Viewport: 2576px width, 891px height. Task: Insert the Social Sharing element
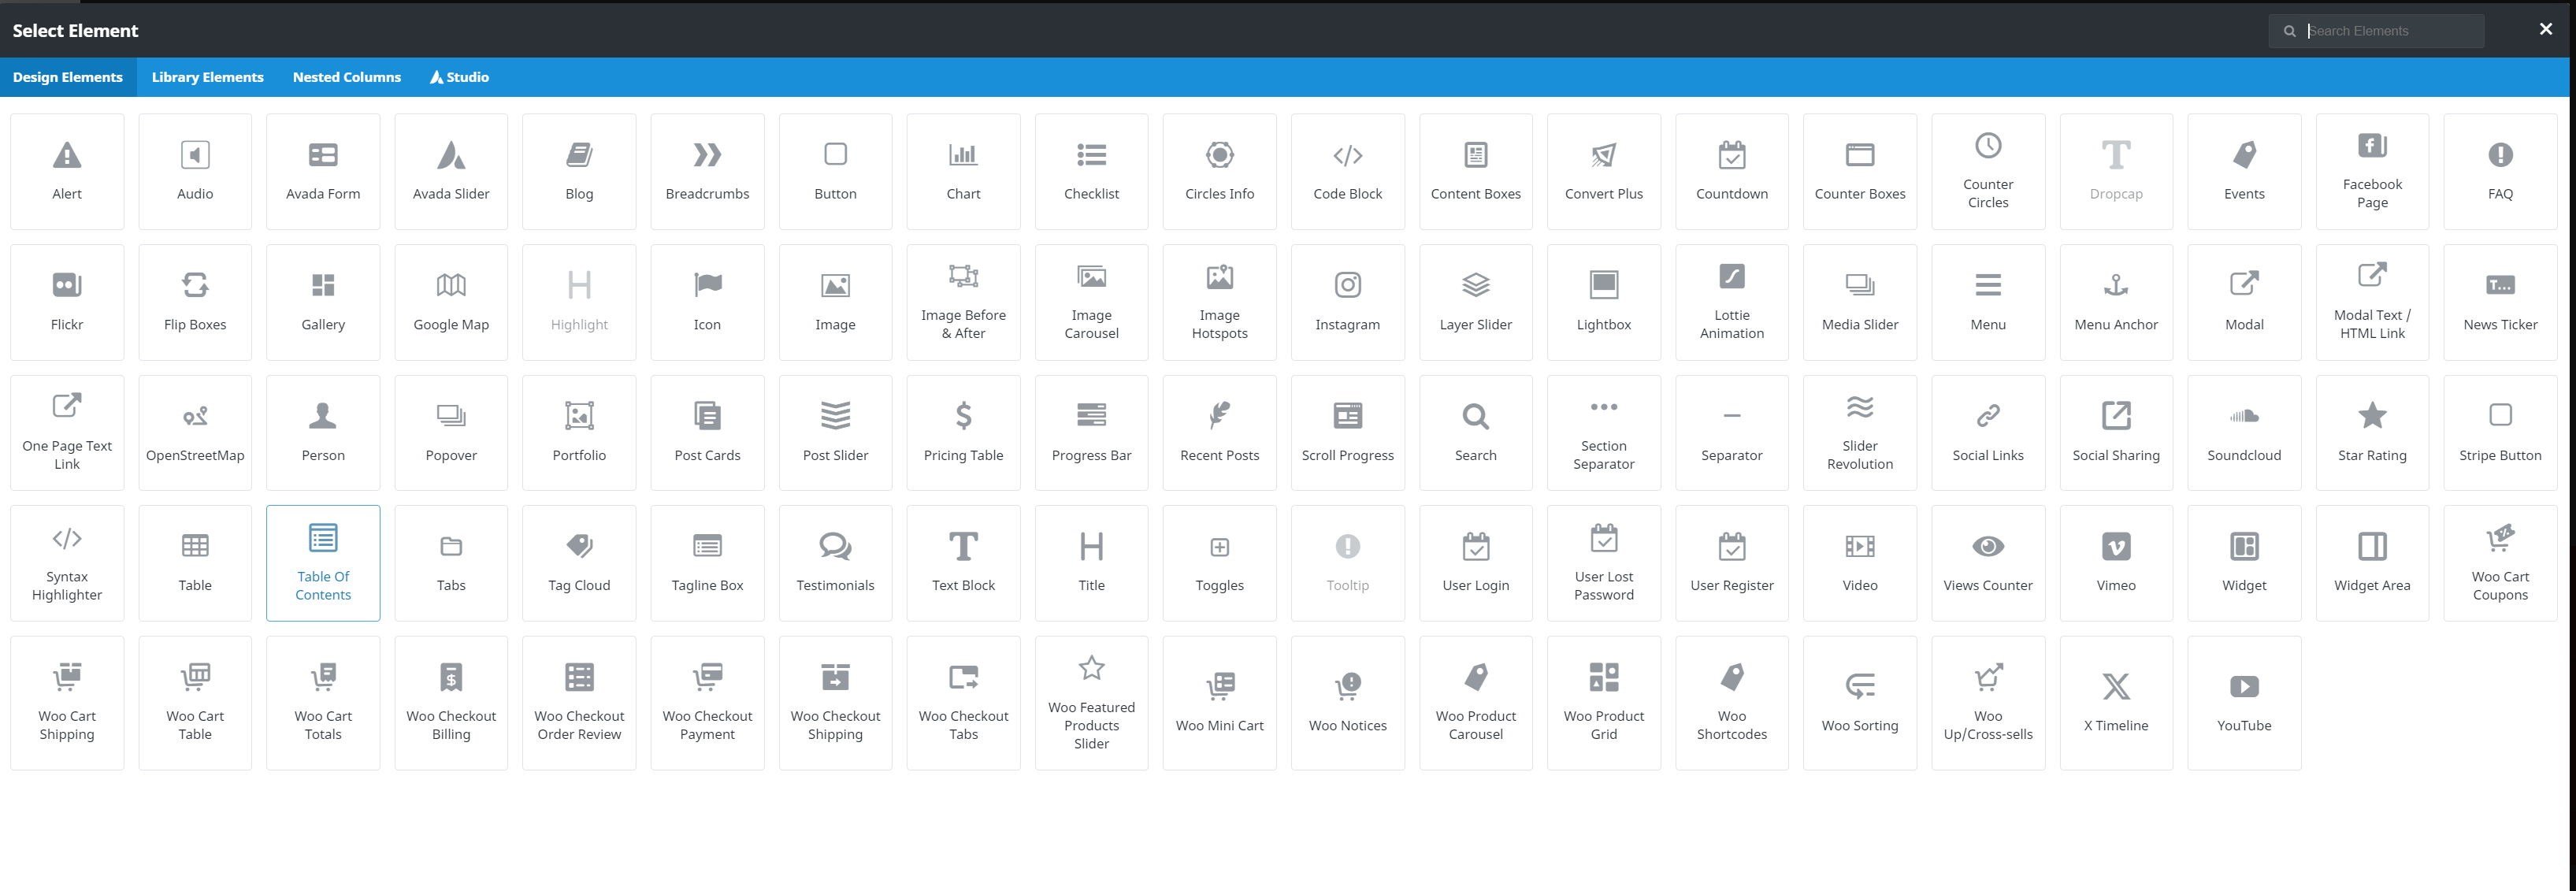[x=2115, y=432]
